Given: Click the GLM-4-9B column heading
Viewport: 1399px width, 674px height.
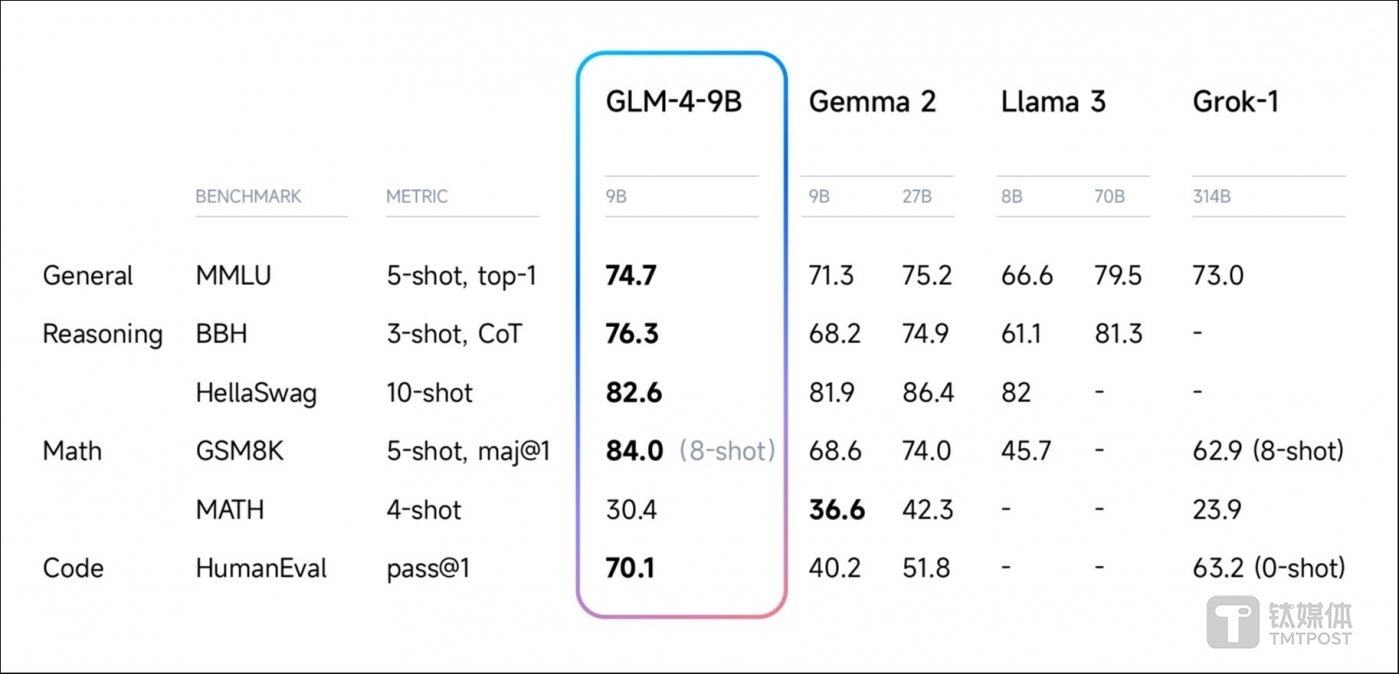Looking at the screenshot, I should click(674, 102).
